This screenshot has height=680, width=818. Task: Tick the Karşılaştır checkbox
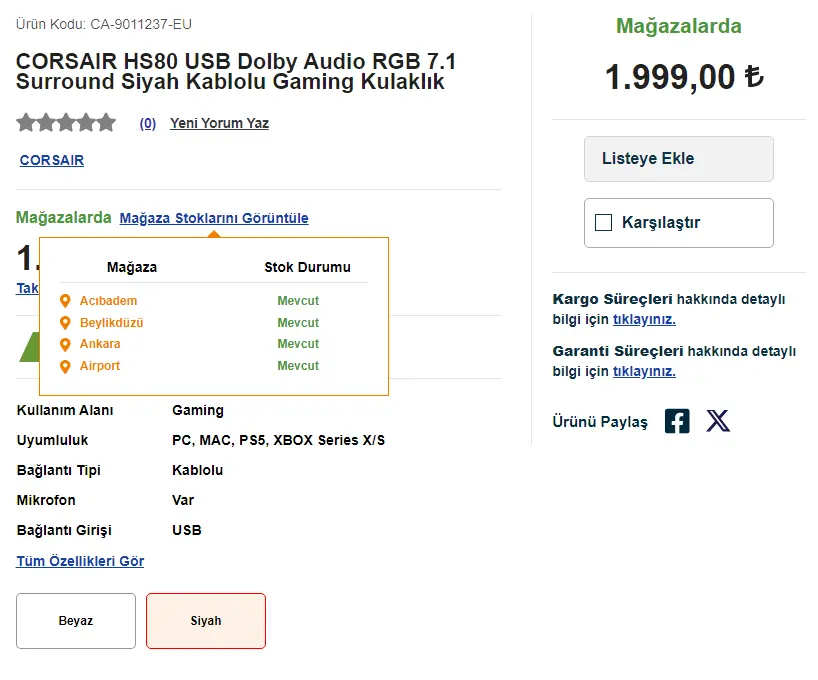603,222
